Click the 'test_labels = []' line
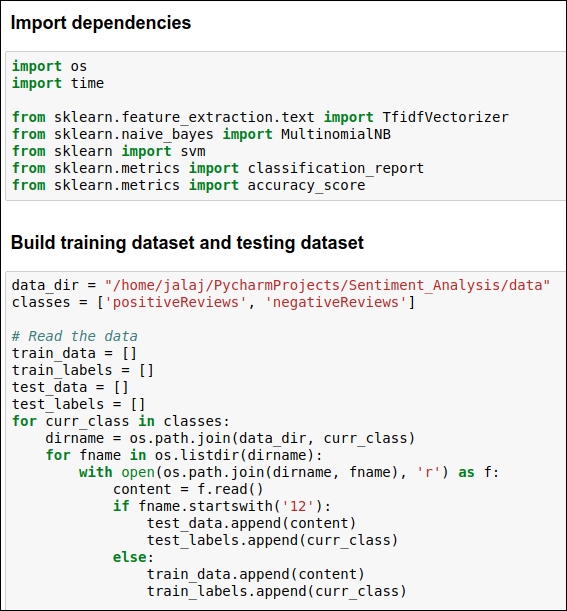 (78, 404)
